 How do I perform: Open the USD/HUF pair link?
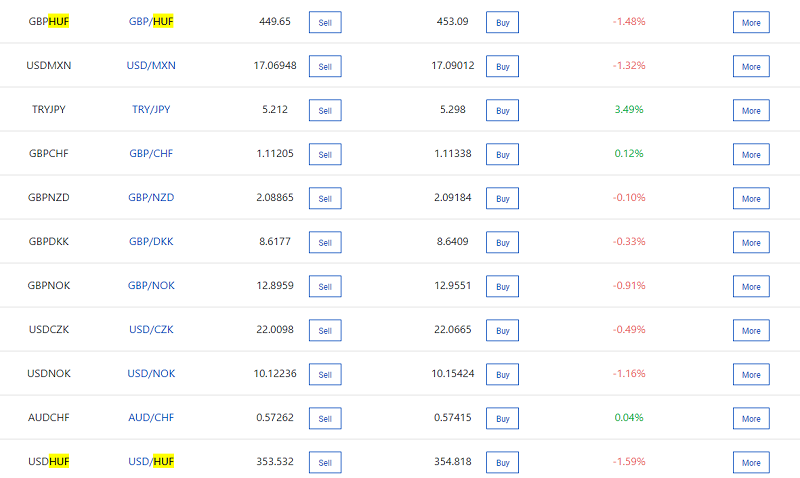pos(151,462)
